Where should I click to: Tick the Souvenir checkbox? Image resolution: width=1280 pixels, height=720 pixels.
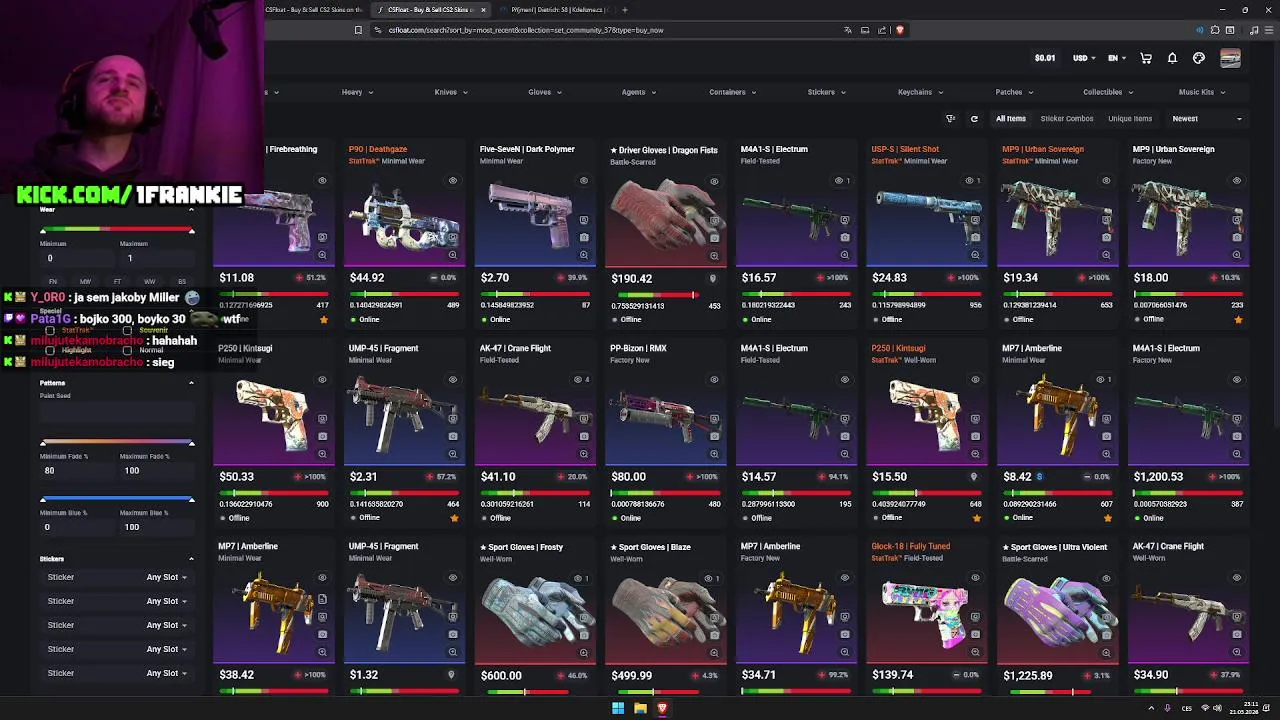[x=127, y=330]
